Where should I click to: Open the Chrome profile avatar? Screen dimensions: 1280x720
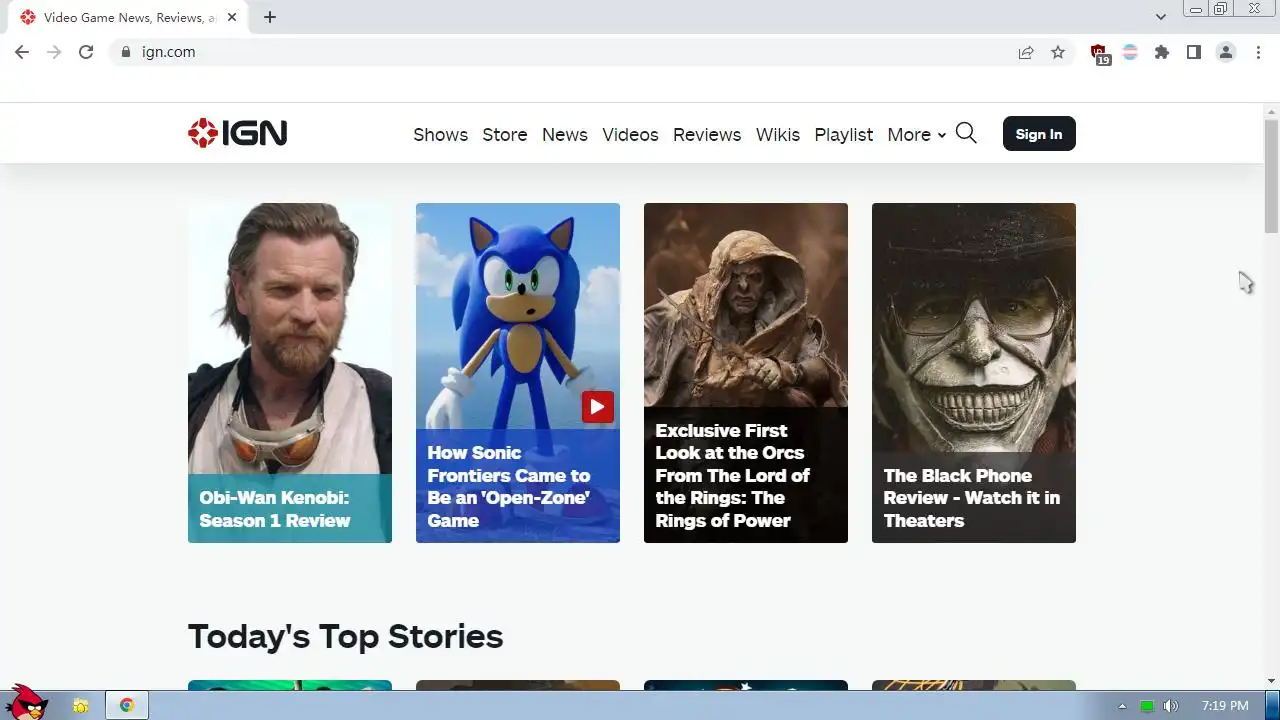pyautogui.click(x=1226, y=52)
